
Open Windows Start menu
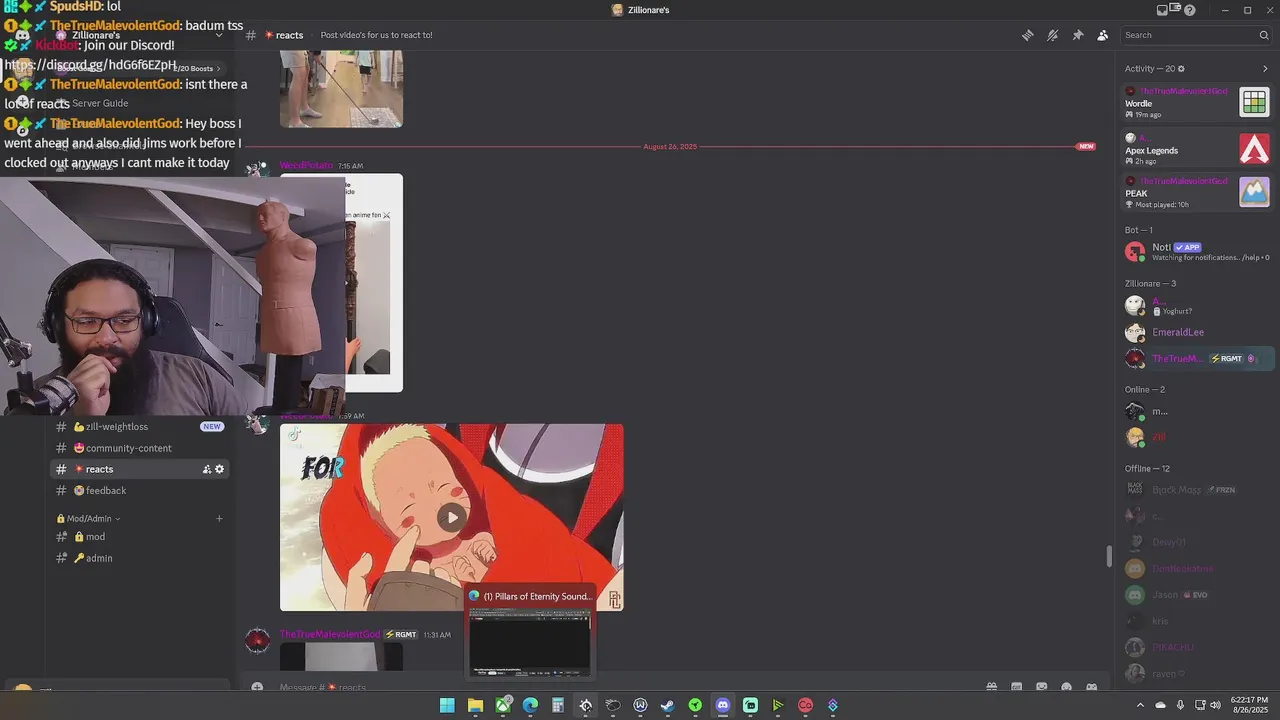pos(447,705)
